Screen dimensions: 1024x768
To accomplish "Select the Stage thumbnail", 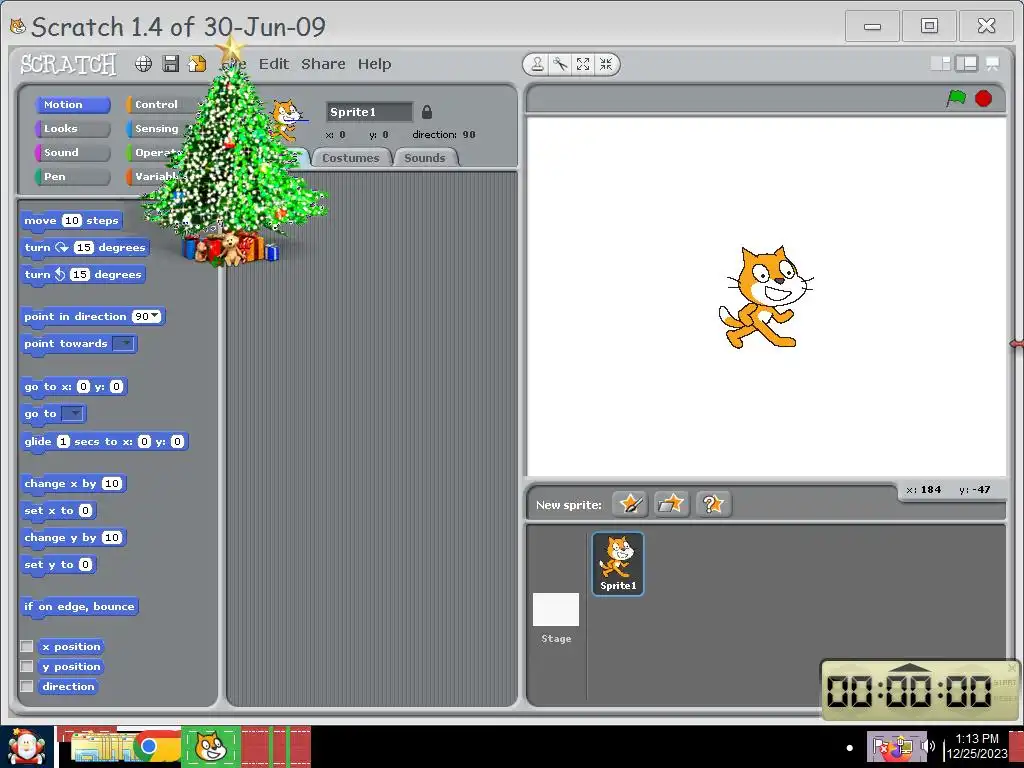I will 556,617.
